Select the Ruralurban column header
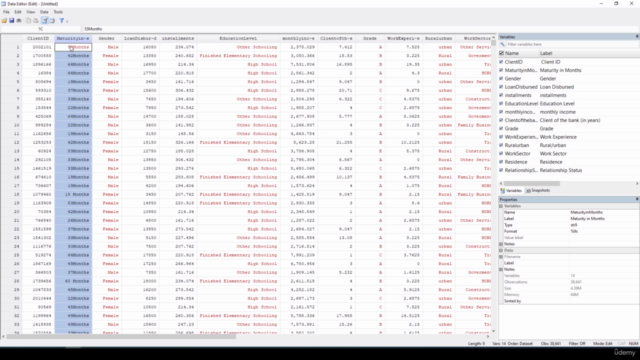640x360 pixels. (x=438, y=38)
